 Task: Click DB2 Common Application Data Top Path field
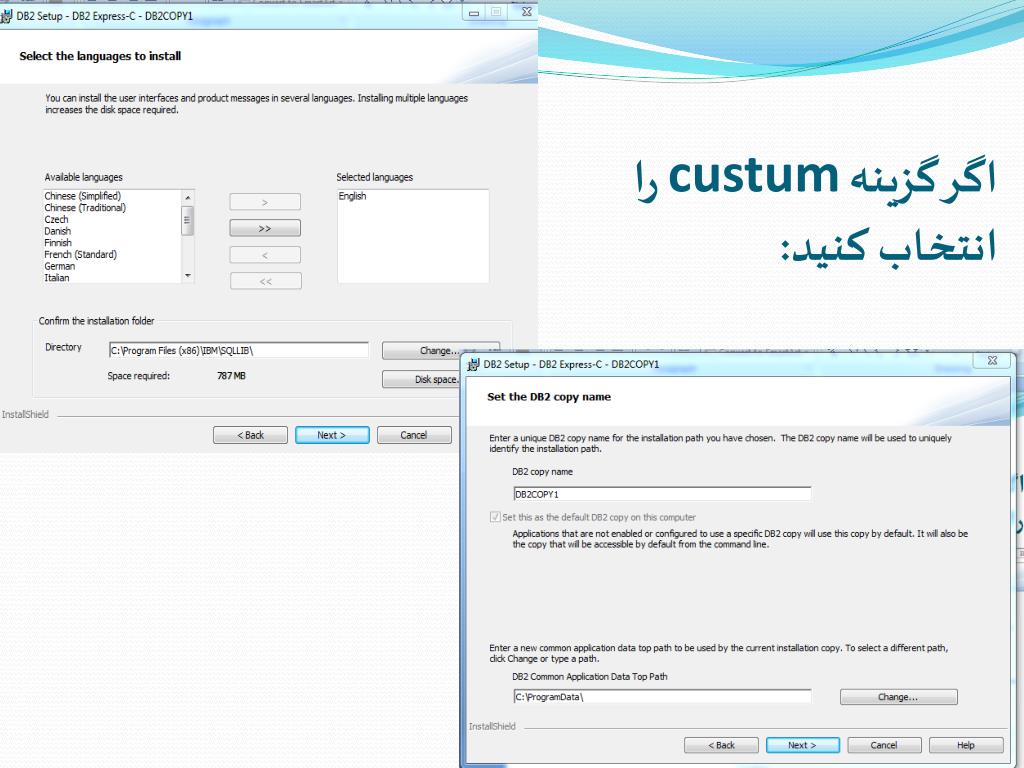662,697
